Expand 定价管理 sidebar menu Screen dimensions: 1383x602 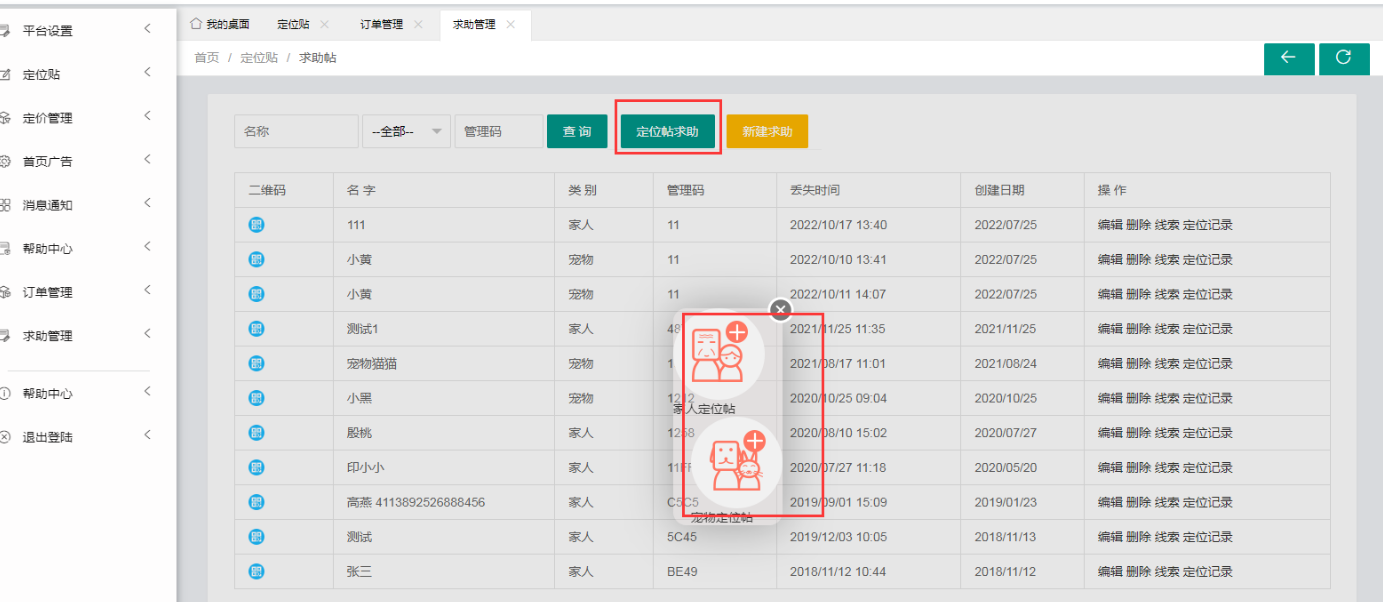[x=80, y=118]
